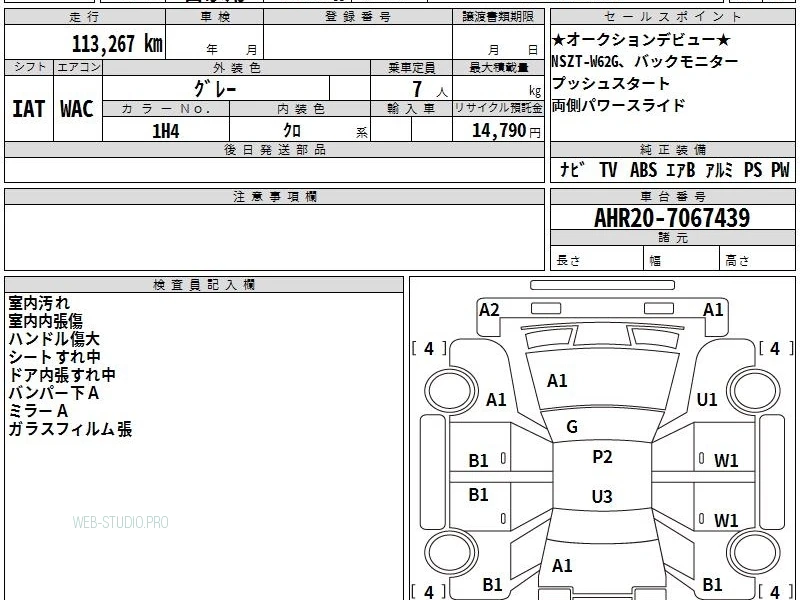Select the 登録番号 header
Image resolution: width=800 pixels, height=600 pixels.
coord(358,17)
